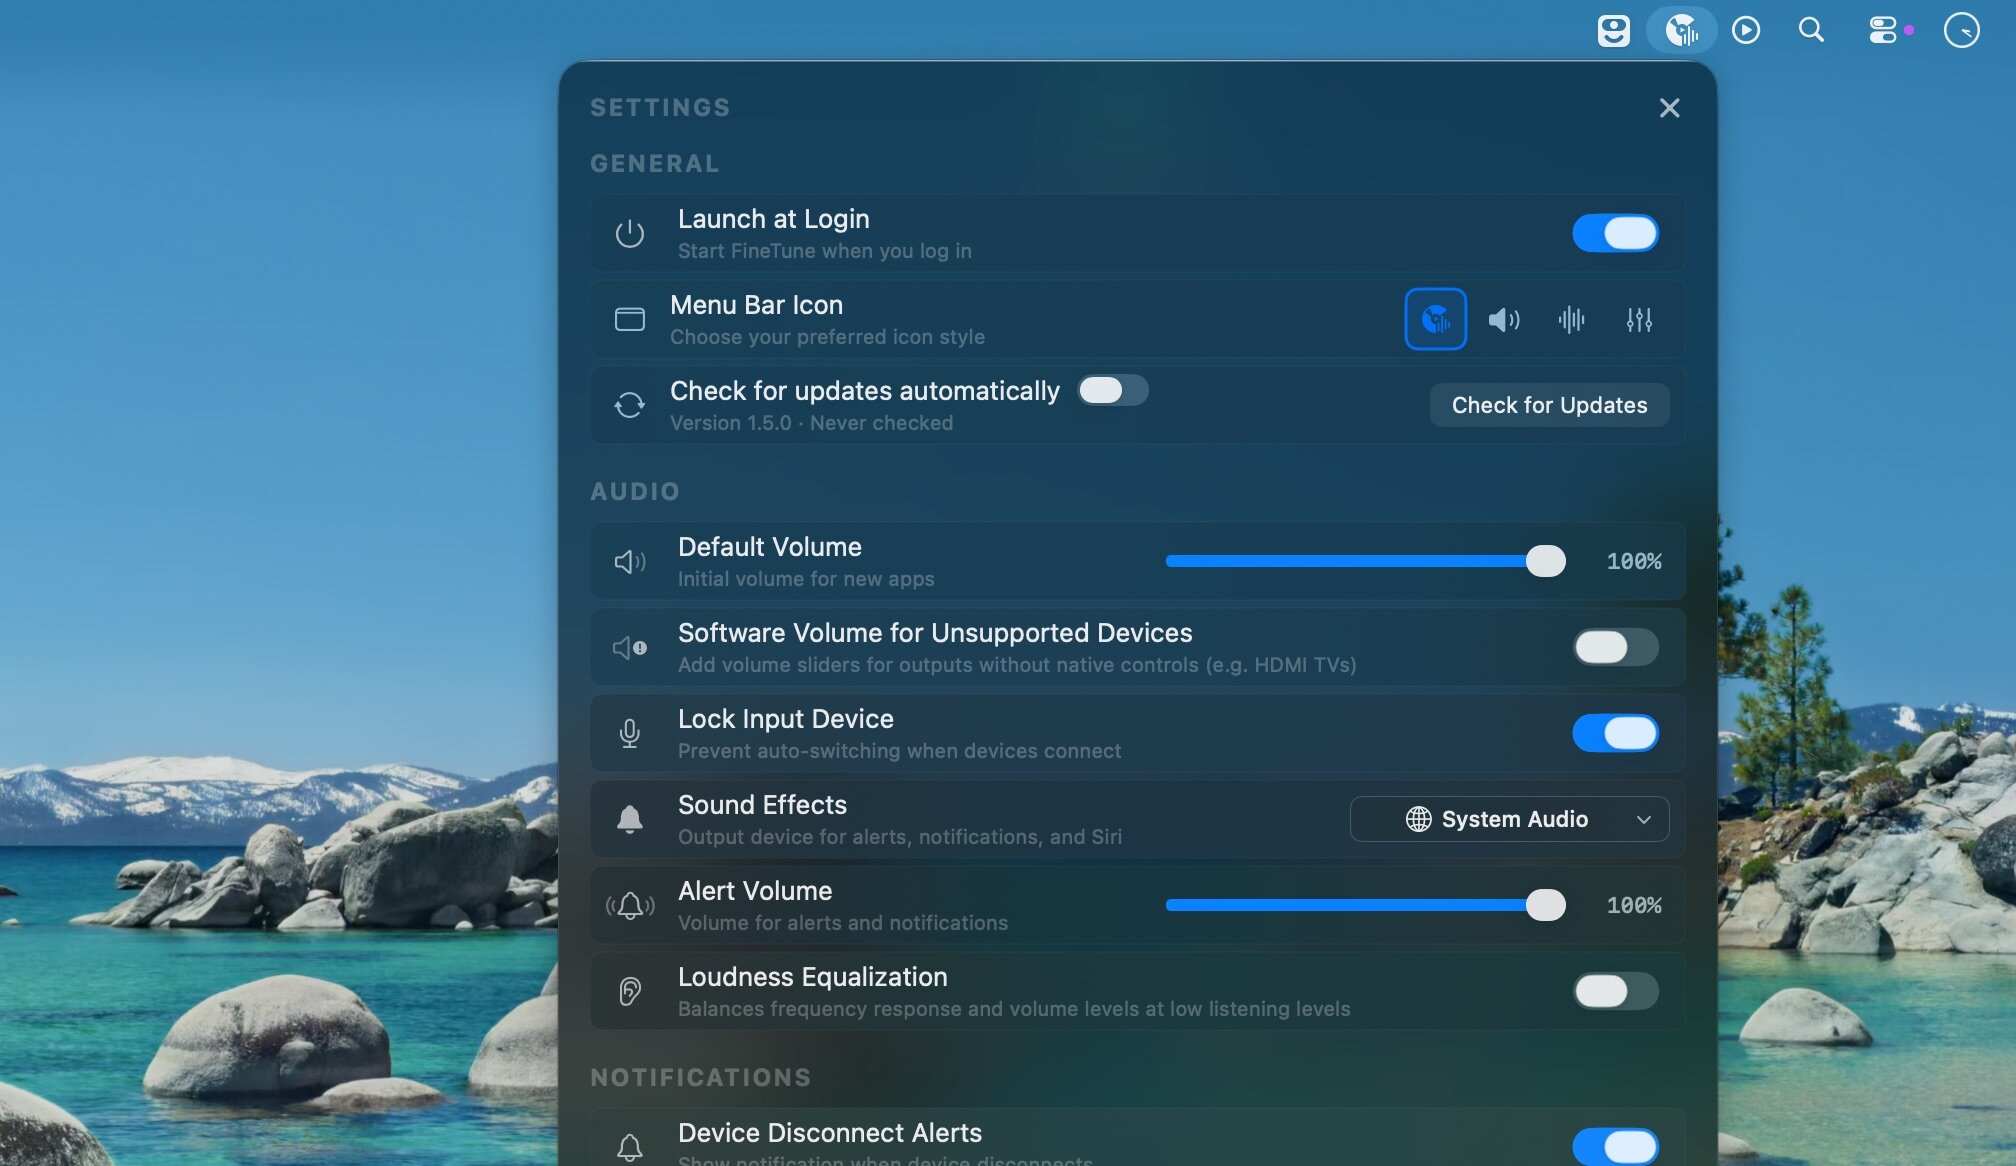
Task: Enable Check for updates automatically toggle
Action: (x=1112, y=390)
